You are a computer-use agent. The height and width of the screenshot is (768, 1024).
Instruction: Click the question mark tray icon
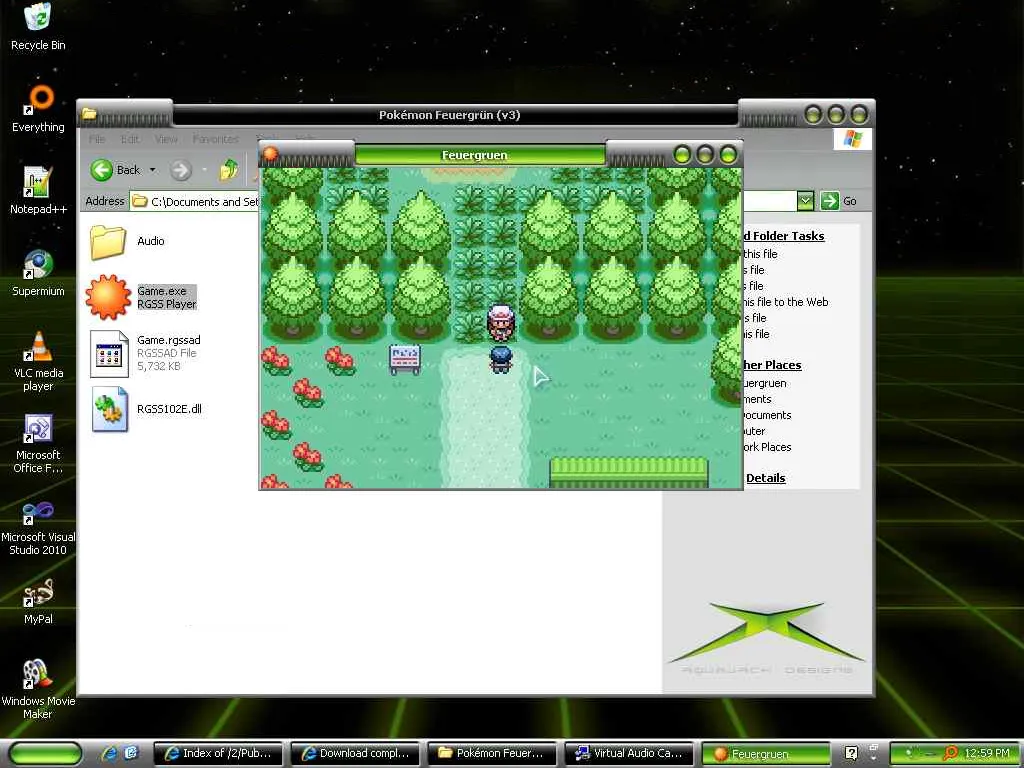pos(850,754)
